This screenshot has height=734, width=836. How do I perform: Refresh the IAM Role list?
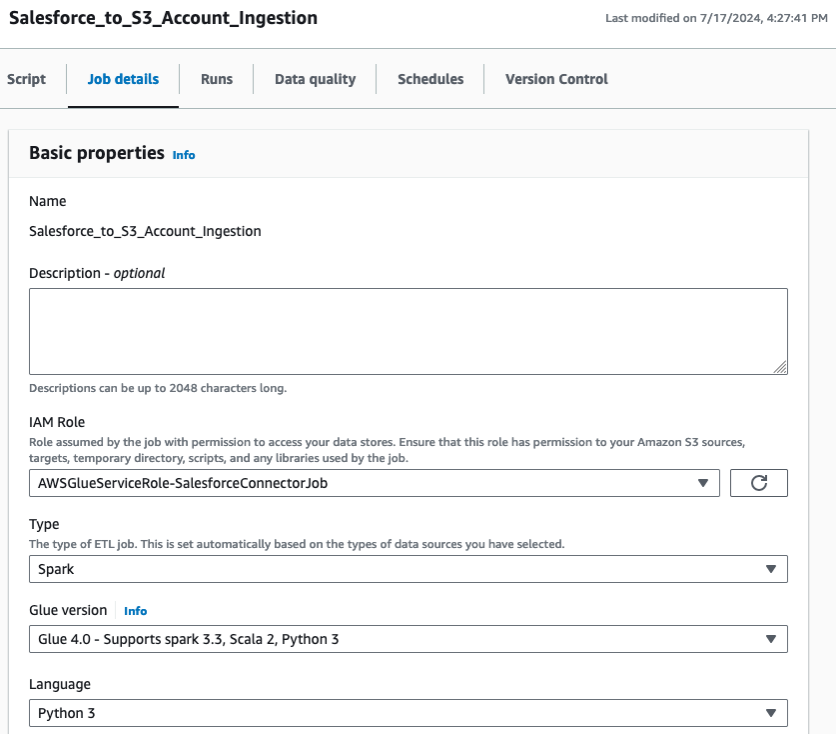click(758, 483)
